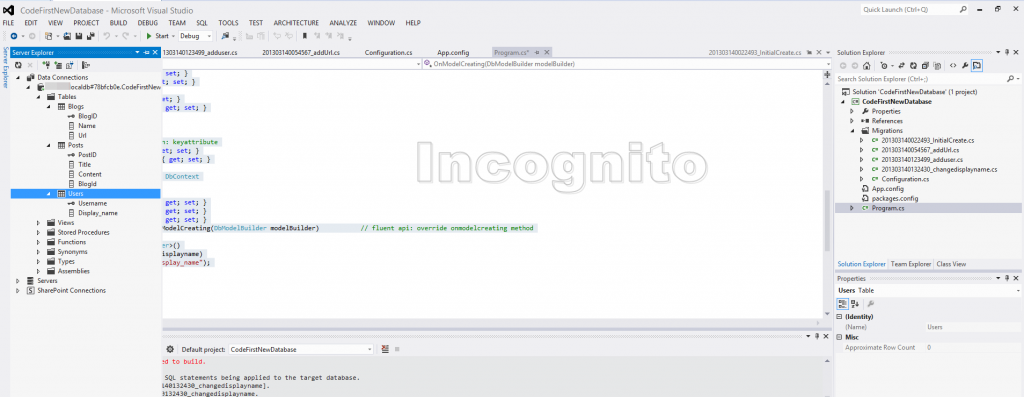Switch to the Configuration.cs tab
1024x397 pixels.
point(388,52)
